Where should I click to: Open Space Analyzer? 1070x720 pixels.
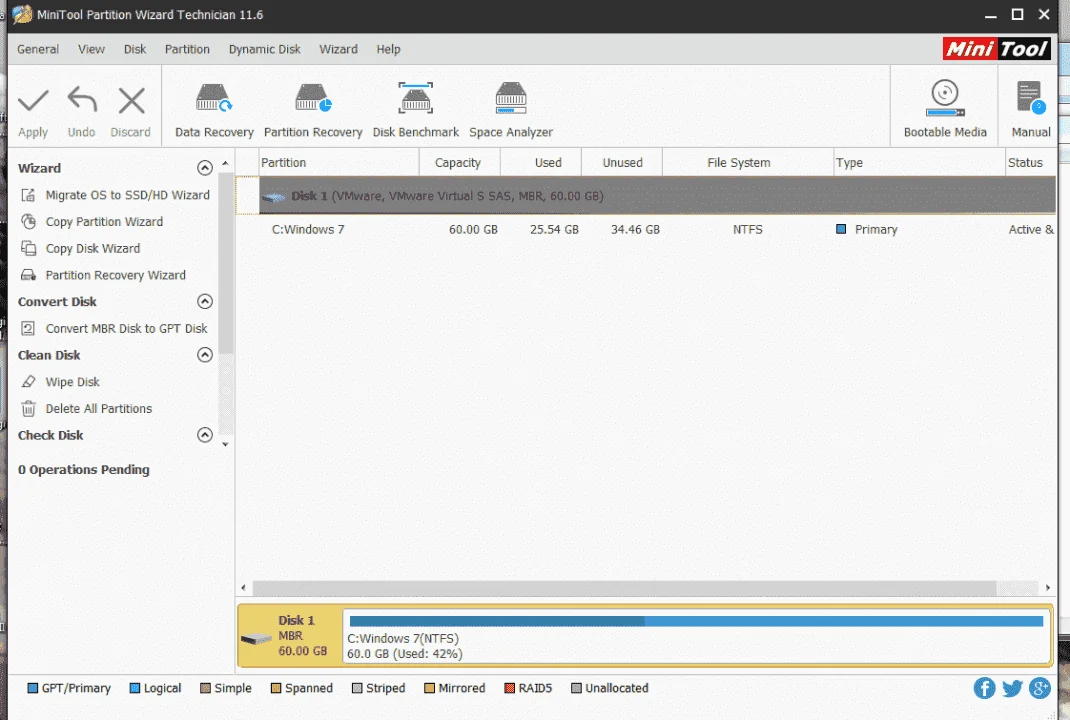[x=510, y=109]
